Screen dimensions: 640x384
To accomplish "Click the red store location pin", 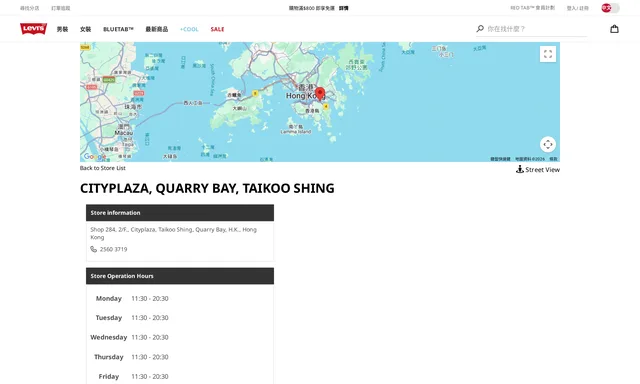I will pyautogui.click(x=320, y=94).
